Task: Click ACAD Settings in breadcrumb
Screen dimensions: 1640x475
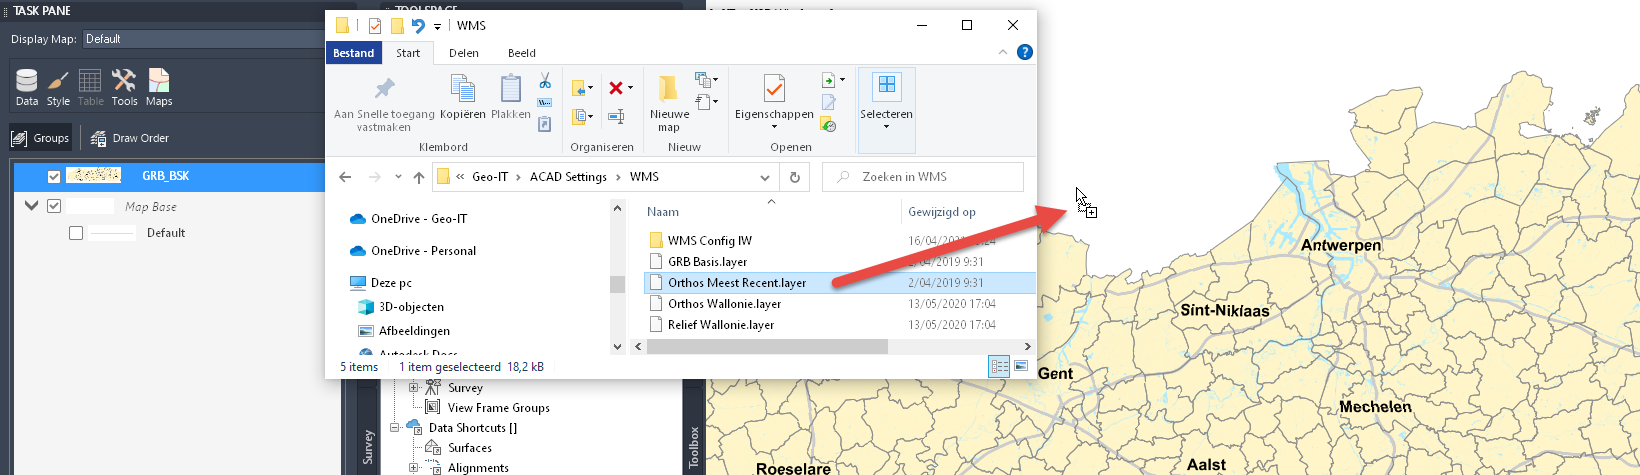Action: coord(568,177)
